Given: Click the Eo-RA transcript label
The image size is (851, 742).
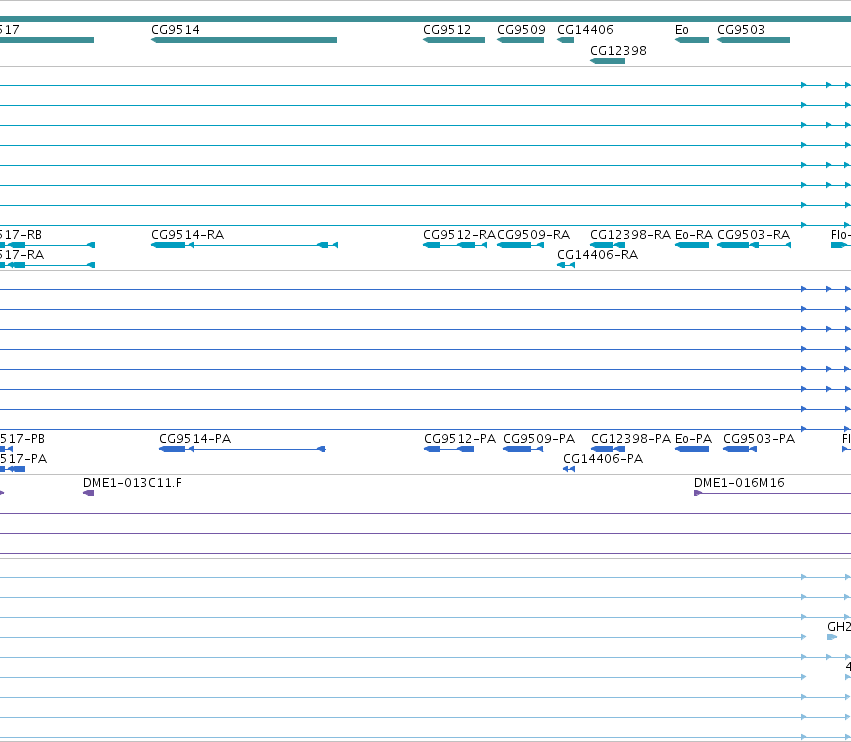Looking at the screenshot, I should pyautogui.click(x=694, y=234).
